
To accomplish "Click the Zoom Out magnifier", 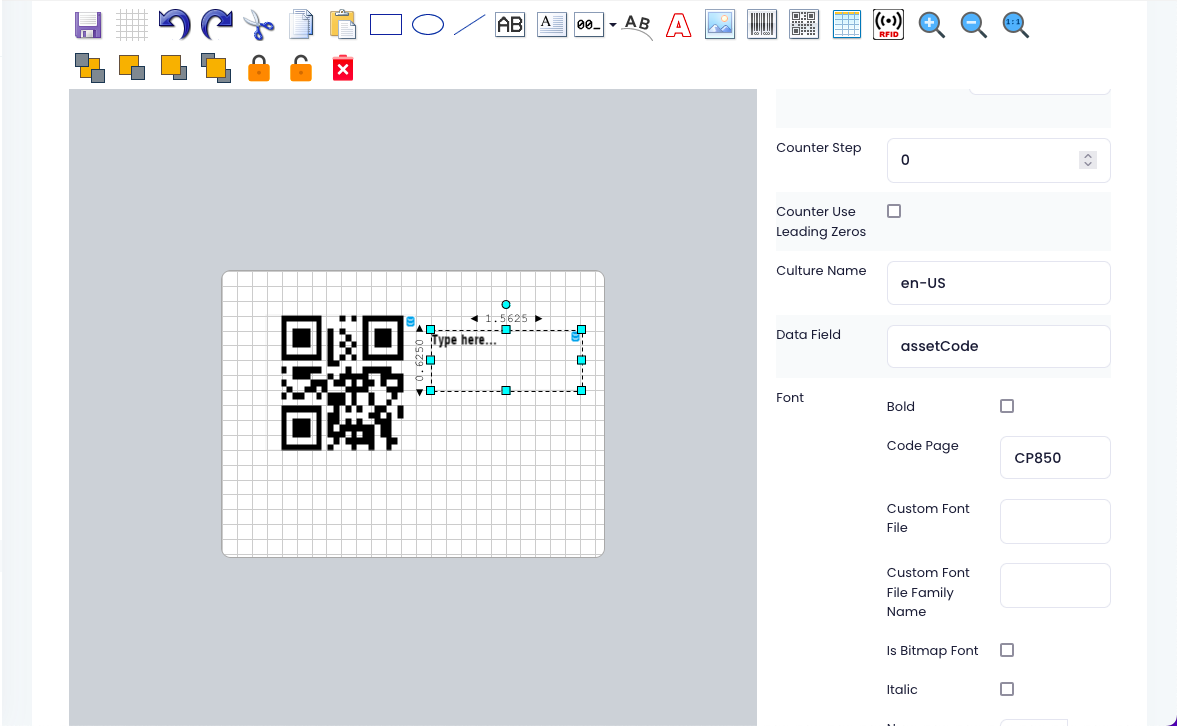I will (974, 25).
